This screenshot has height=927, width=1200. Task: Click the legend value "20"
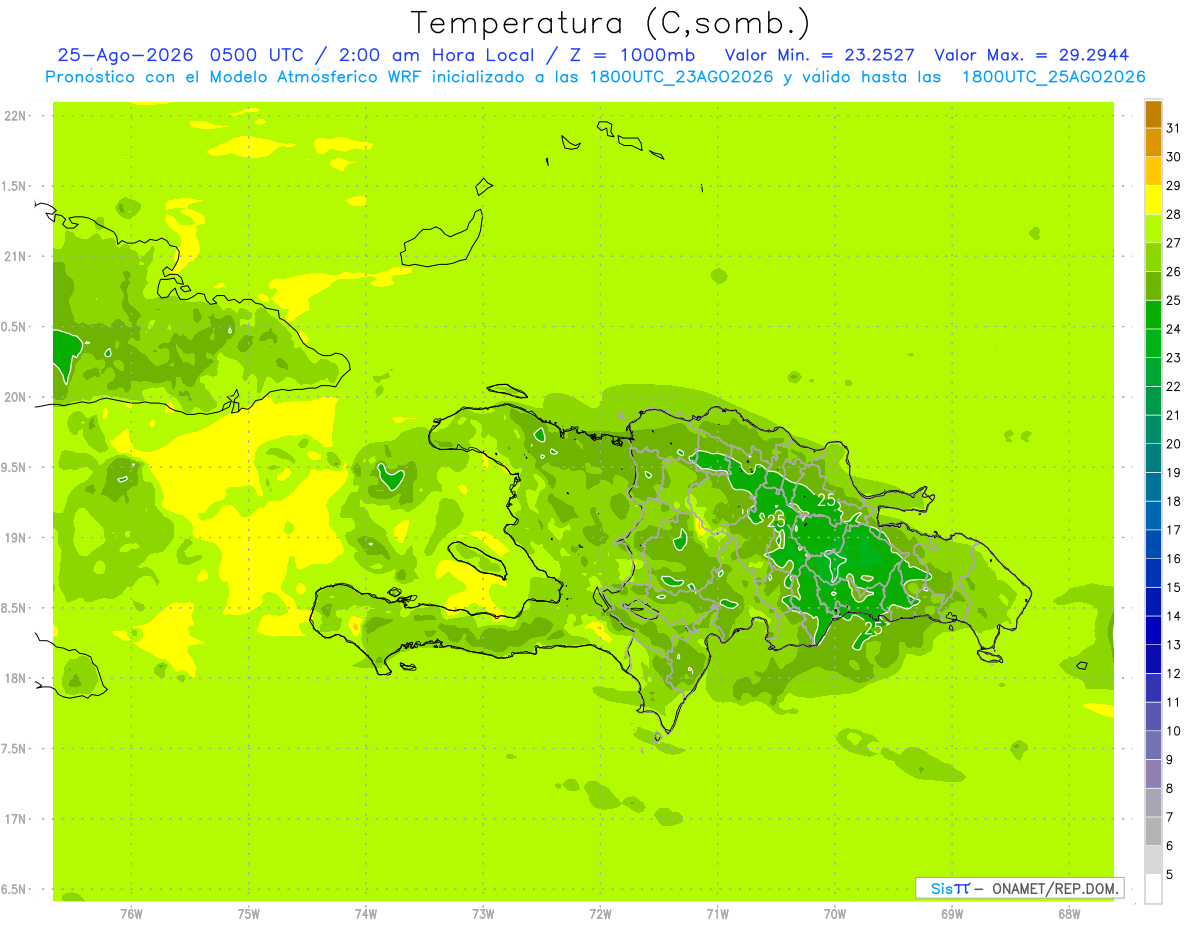point(1174,444)
